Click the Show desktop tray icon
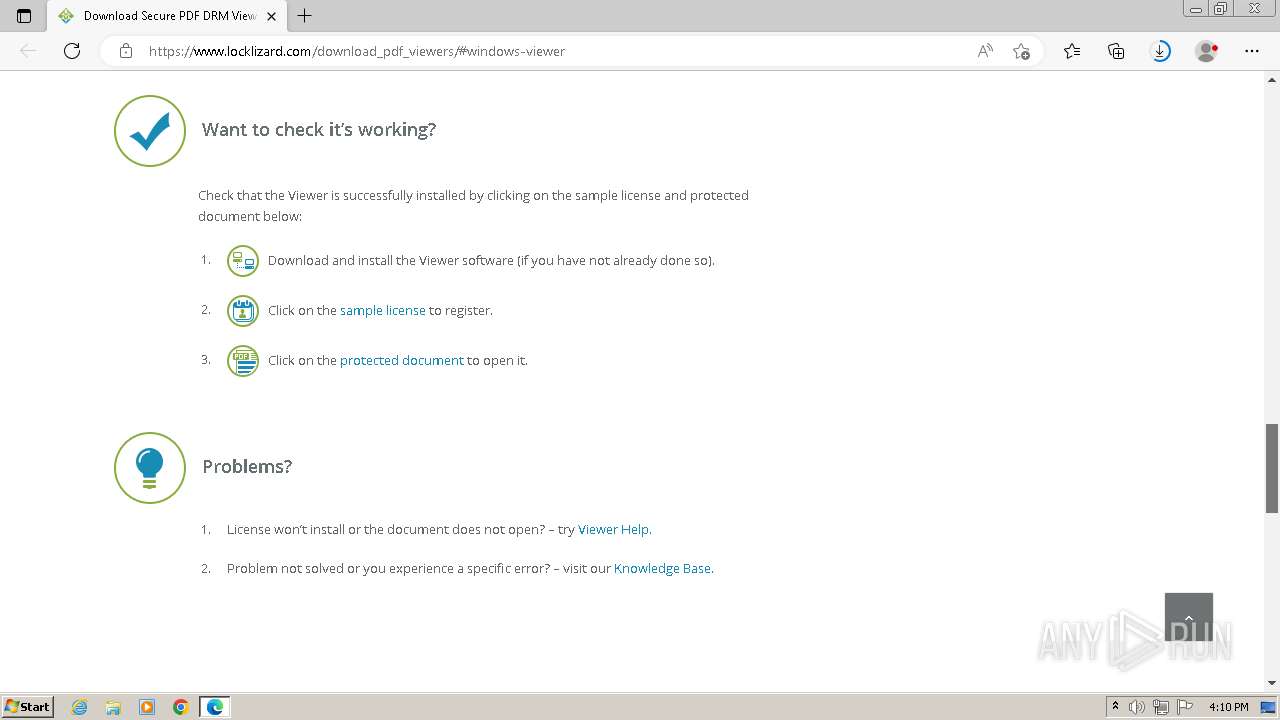 pyautogui.click(x=1268, y=707)
